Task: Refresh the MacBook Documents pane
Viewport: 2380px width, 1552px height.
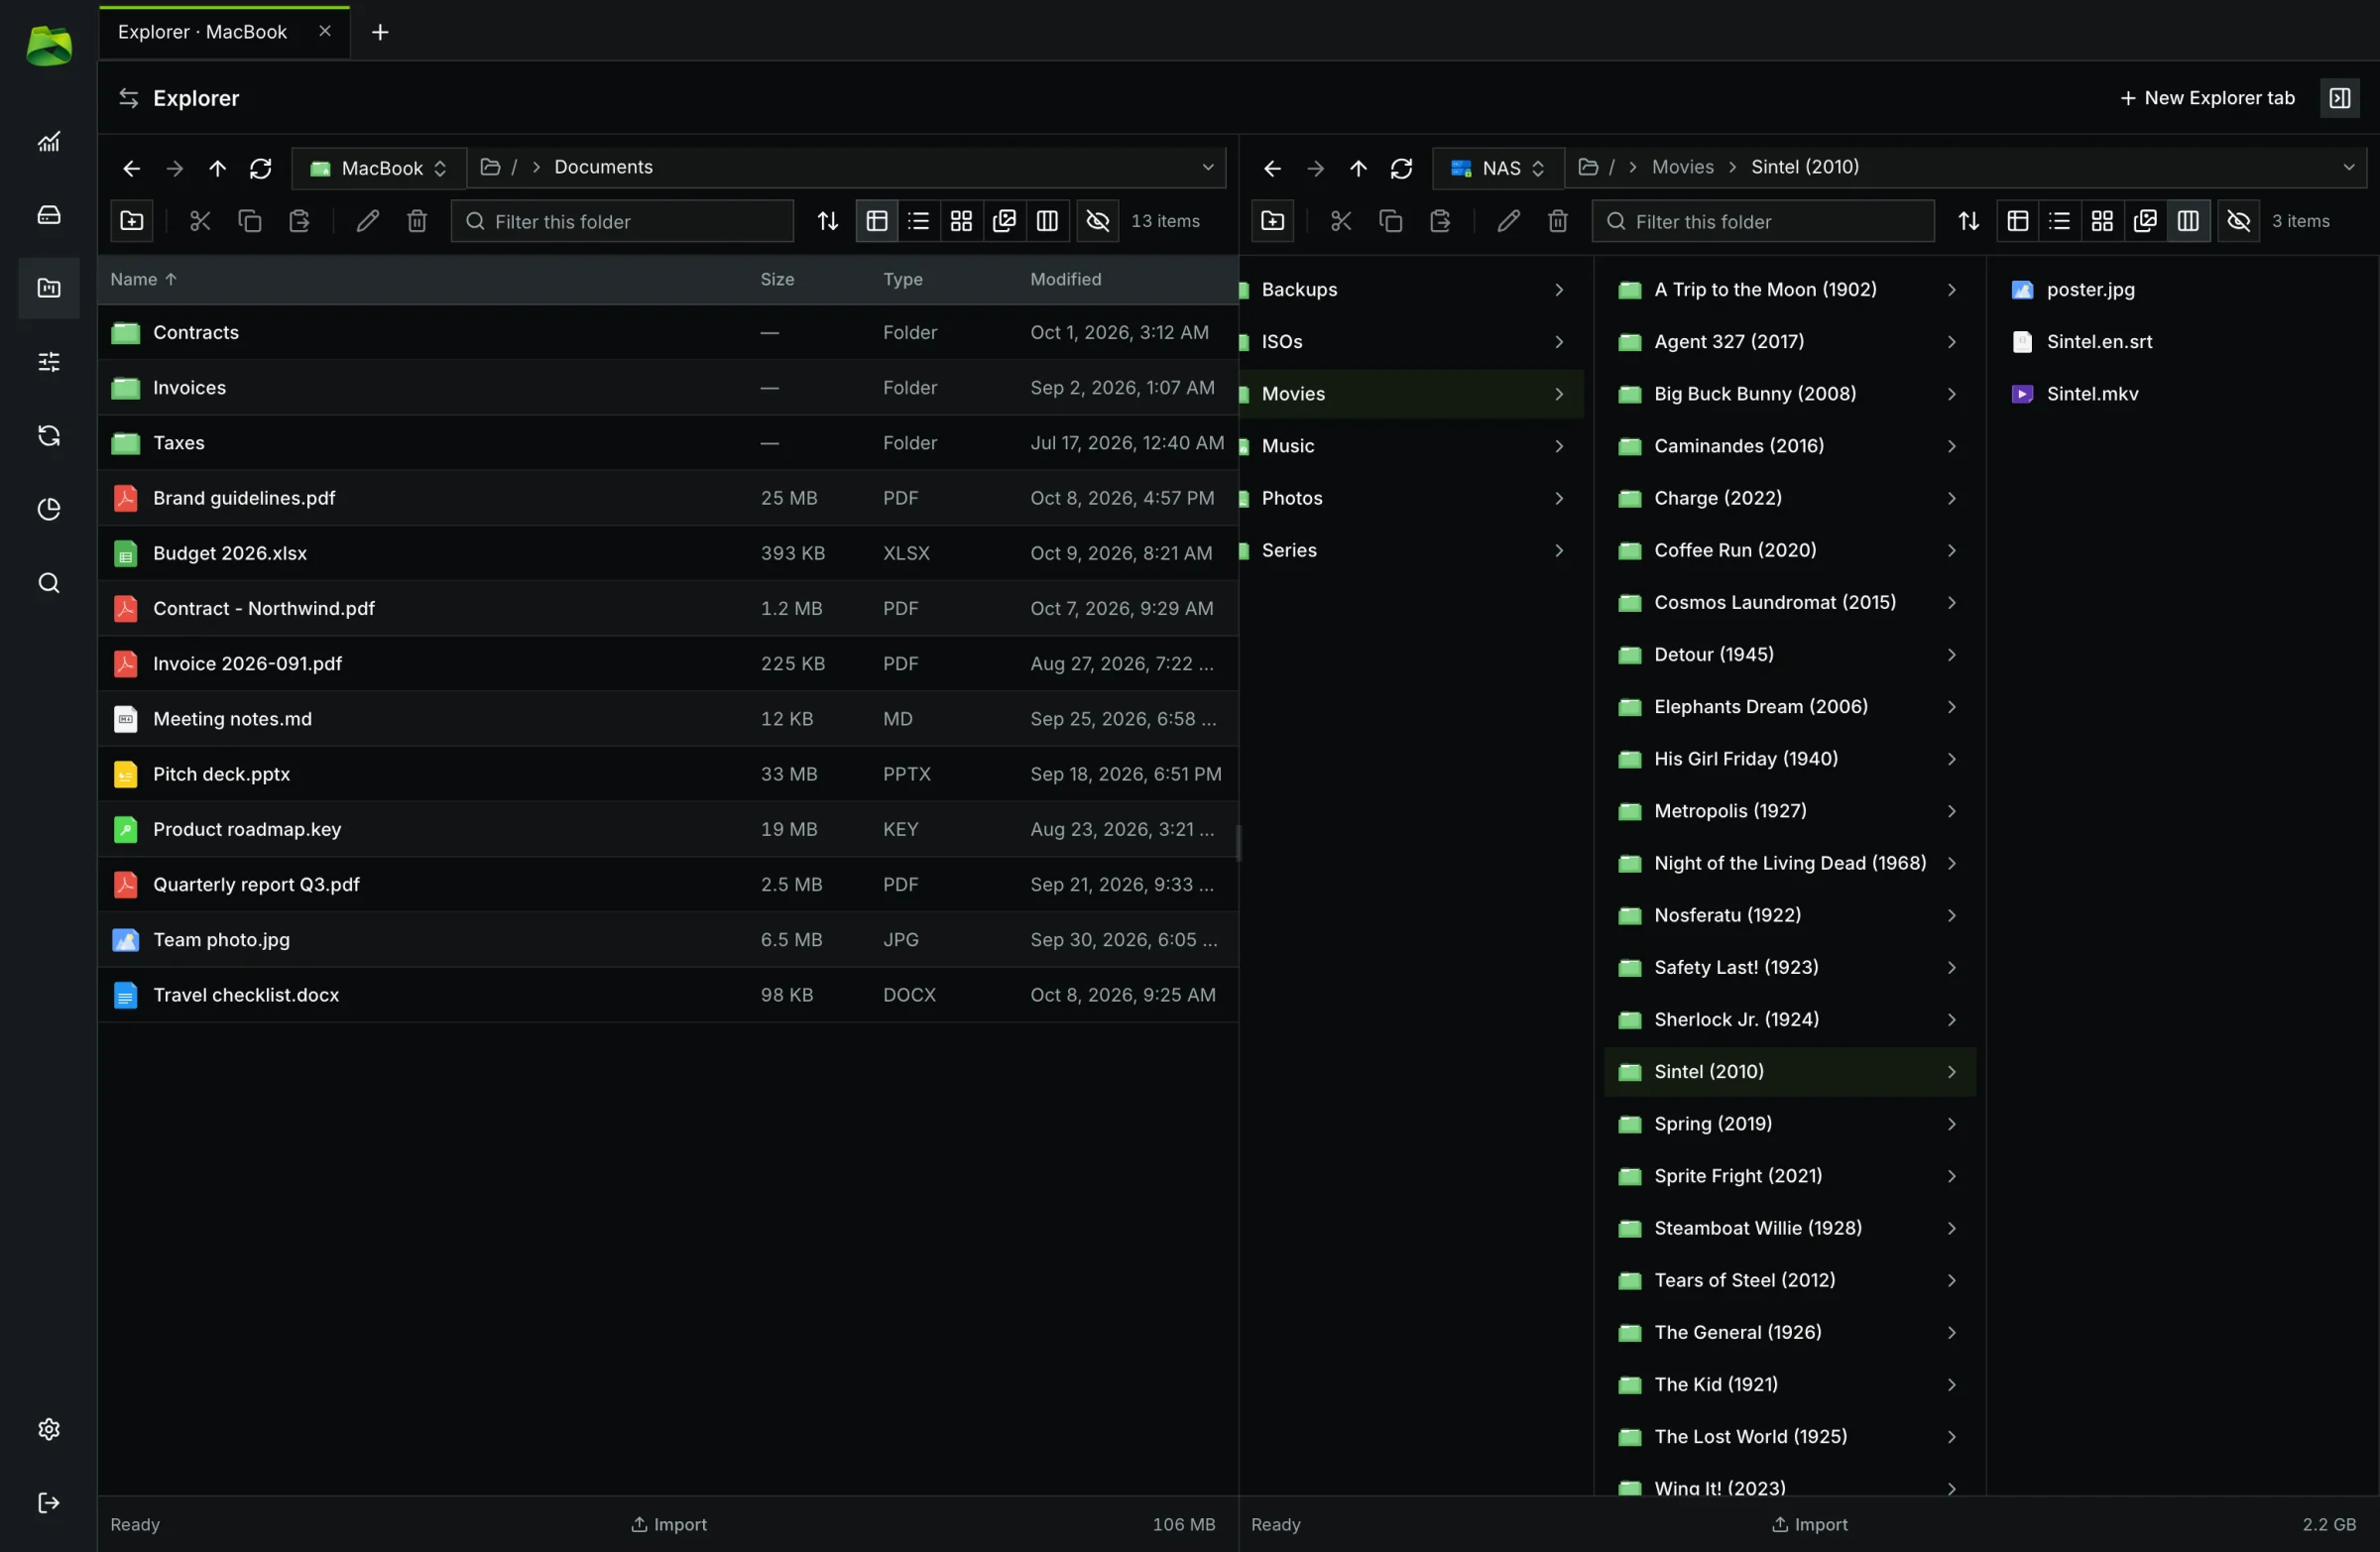Action: [x=261, y=168]
